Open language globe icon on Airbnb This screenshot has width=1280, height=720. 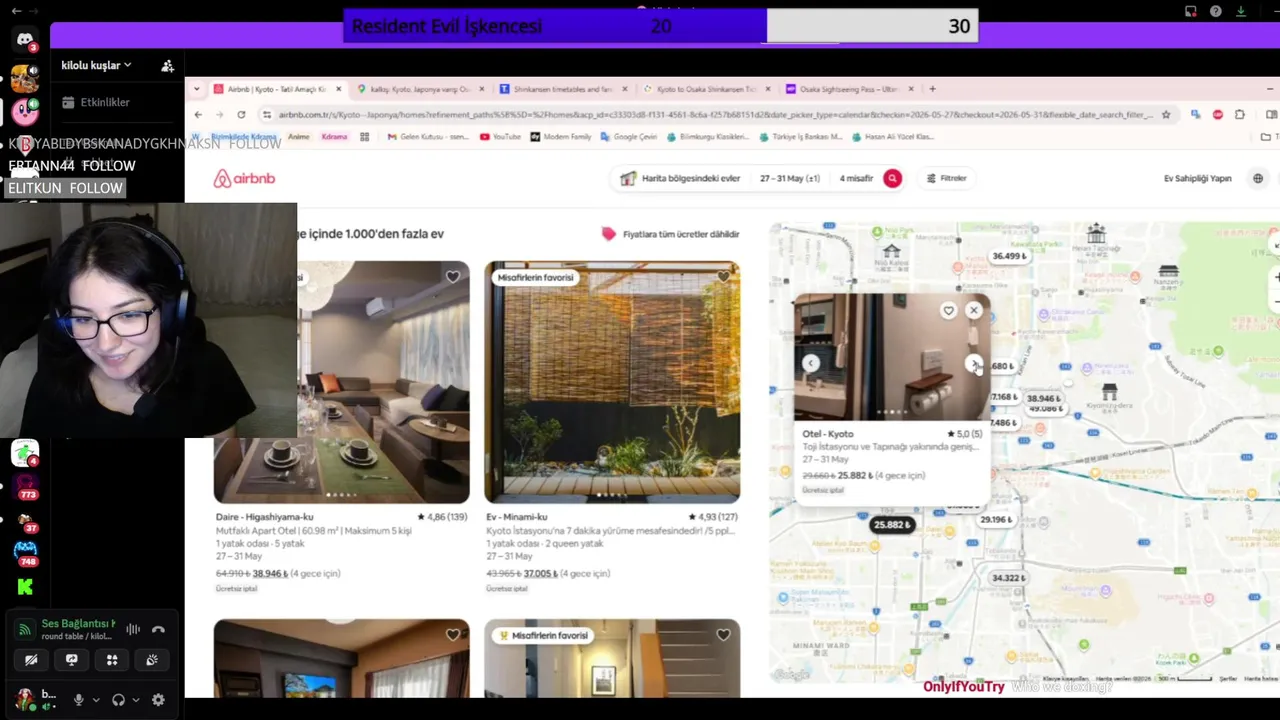[1258, 178]
